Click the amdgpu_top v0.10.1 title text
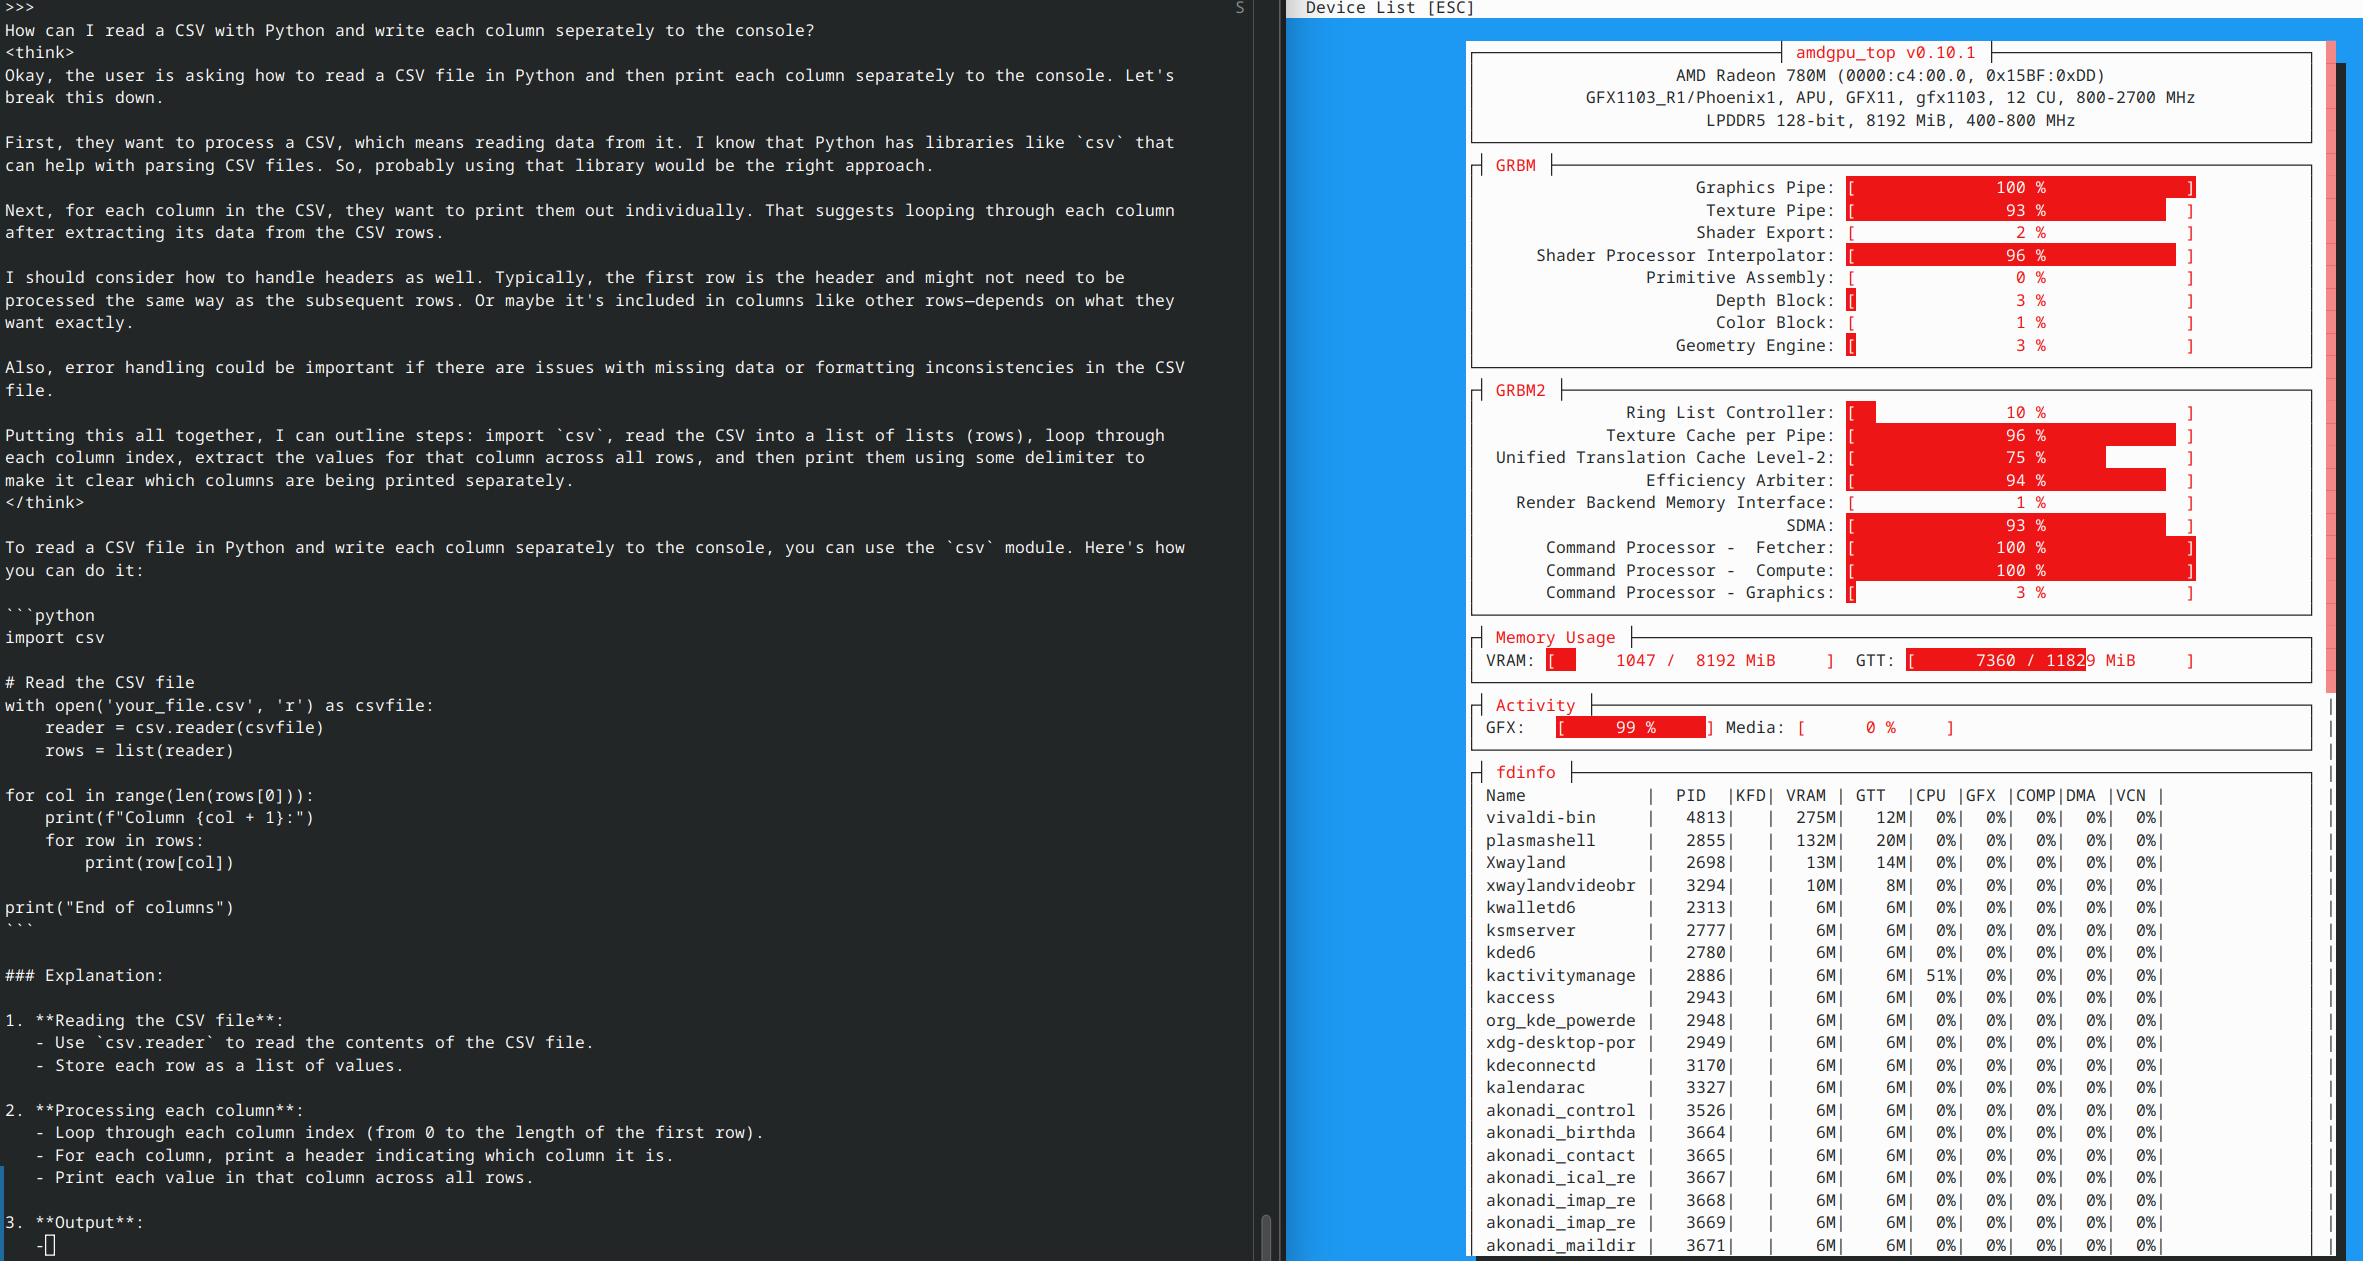2363x1261 pixels. 1885,53
